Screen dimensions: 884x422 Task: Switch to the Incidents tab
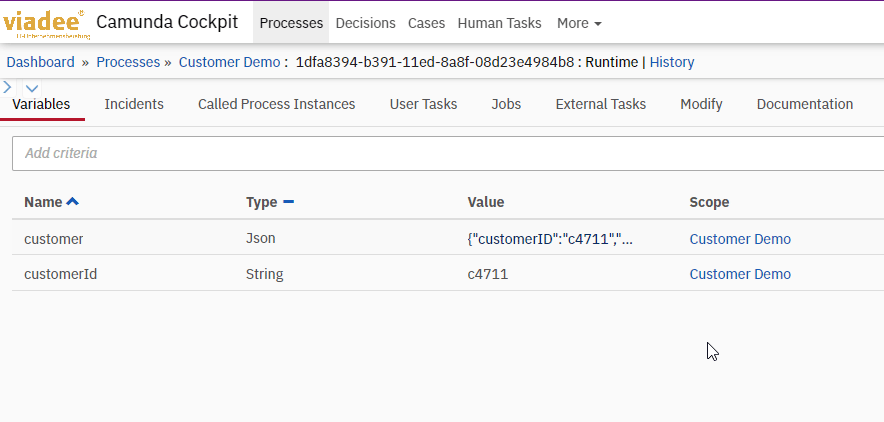pyautogui.click(x=134, y=104)
